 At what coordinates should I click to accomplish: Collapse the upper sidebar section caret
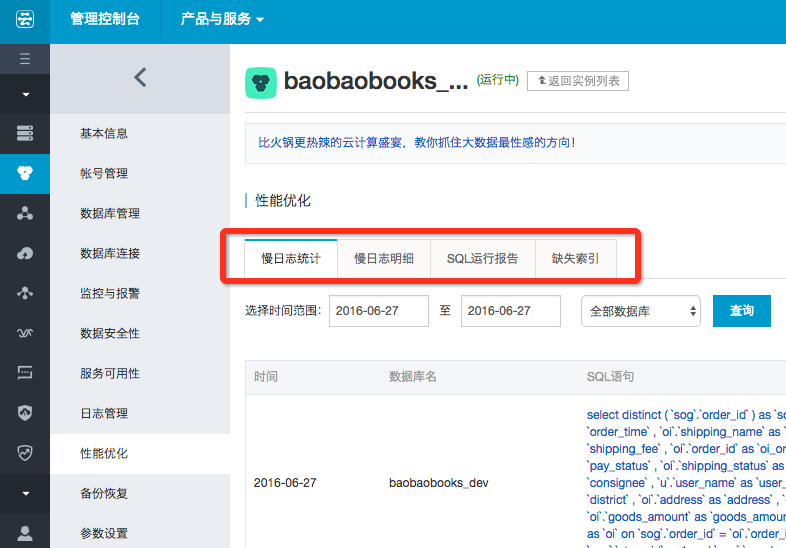[25, 94]
